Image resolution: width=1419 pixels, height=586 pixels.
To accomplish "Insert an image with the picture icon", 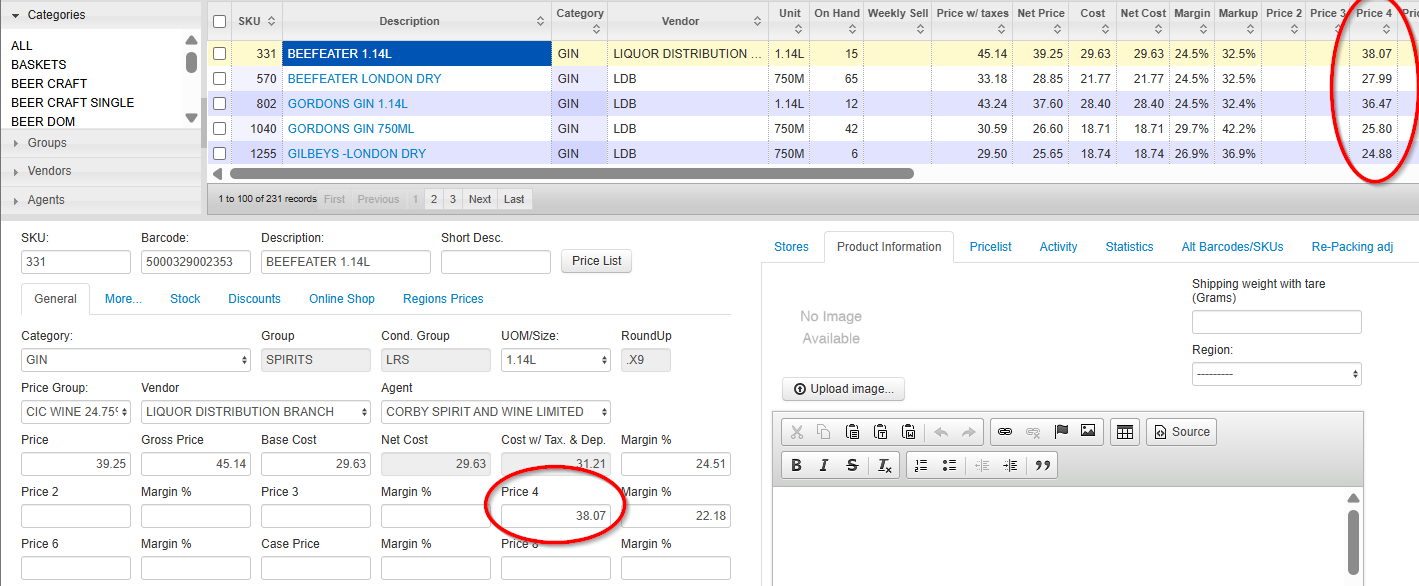I will [1088, 432].
